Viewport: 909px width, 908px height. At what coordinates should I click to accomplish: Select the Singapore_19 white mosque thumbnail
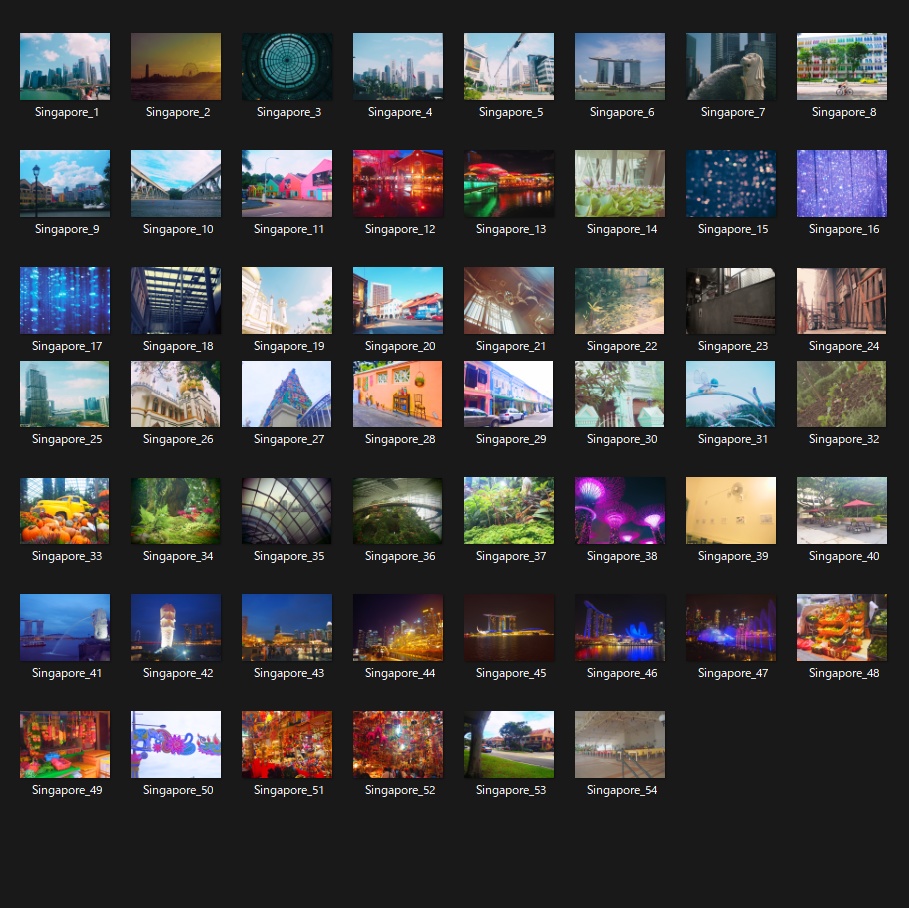click(x=287, y=300)
